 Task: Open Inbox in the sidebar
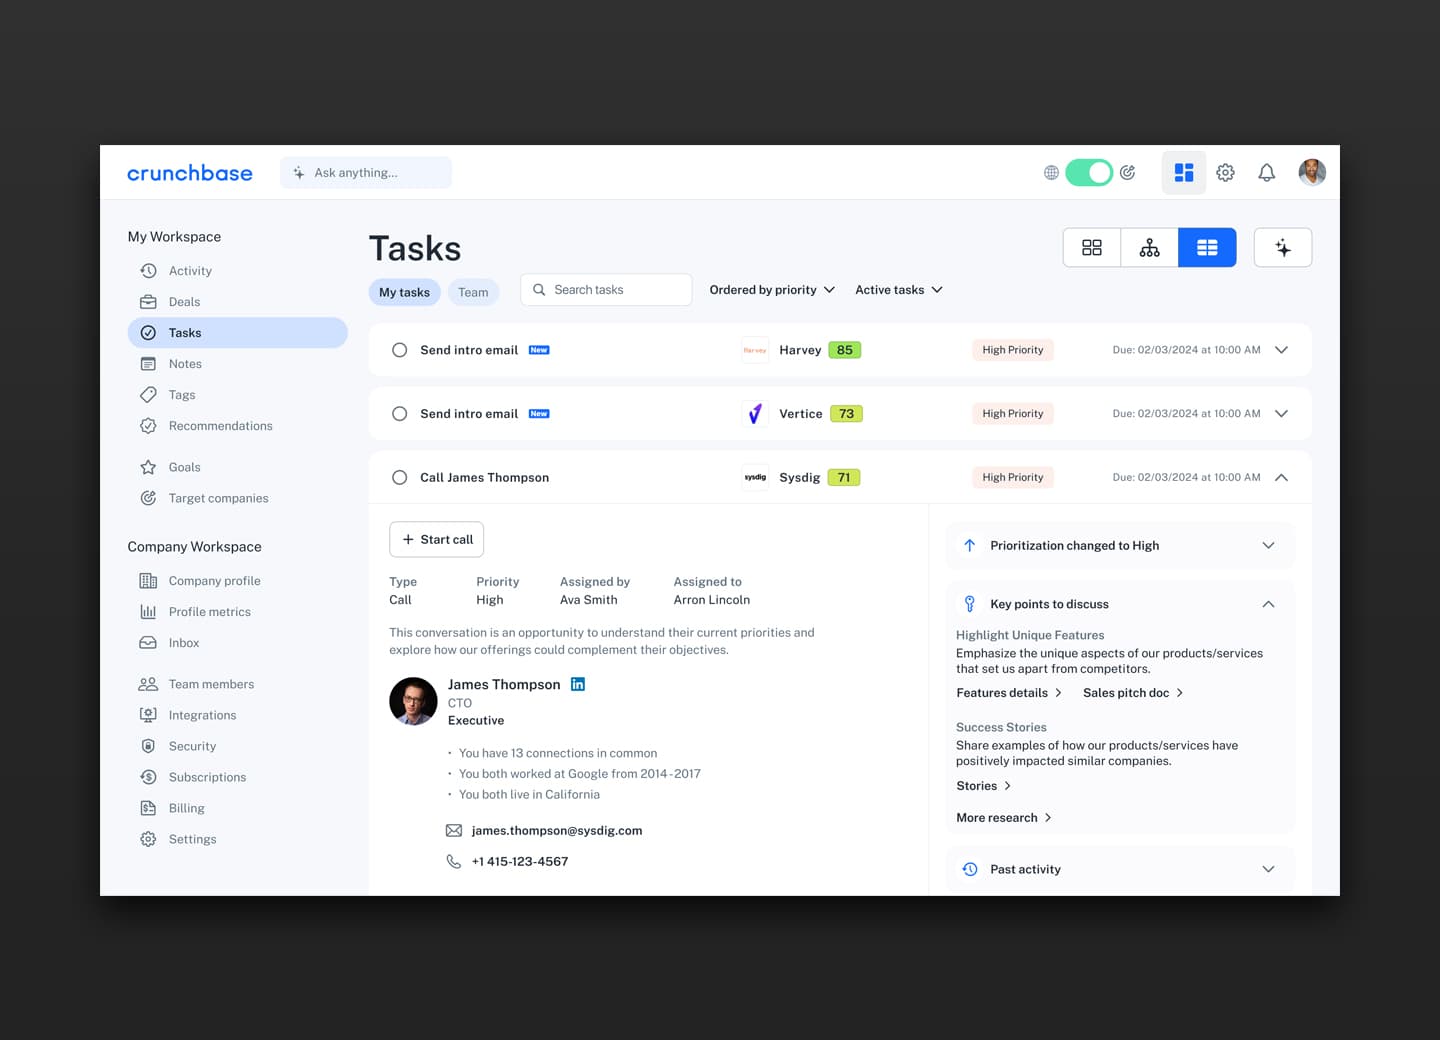[x=237, y=643]
